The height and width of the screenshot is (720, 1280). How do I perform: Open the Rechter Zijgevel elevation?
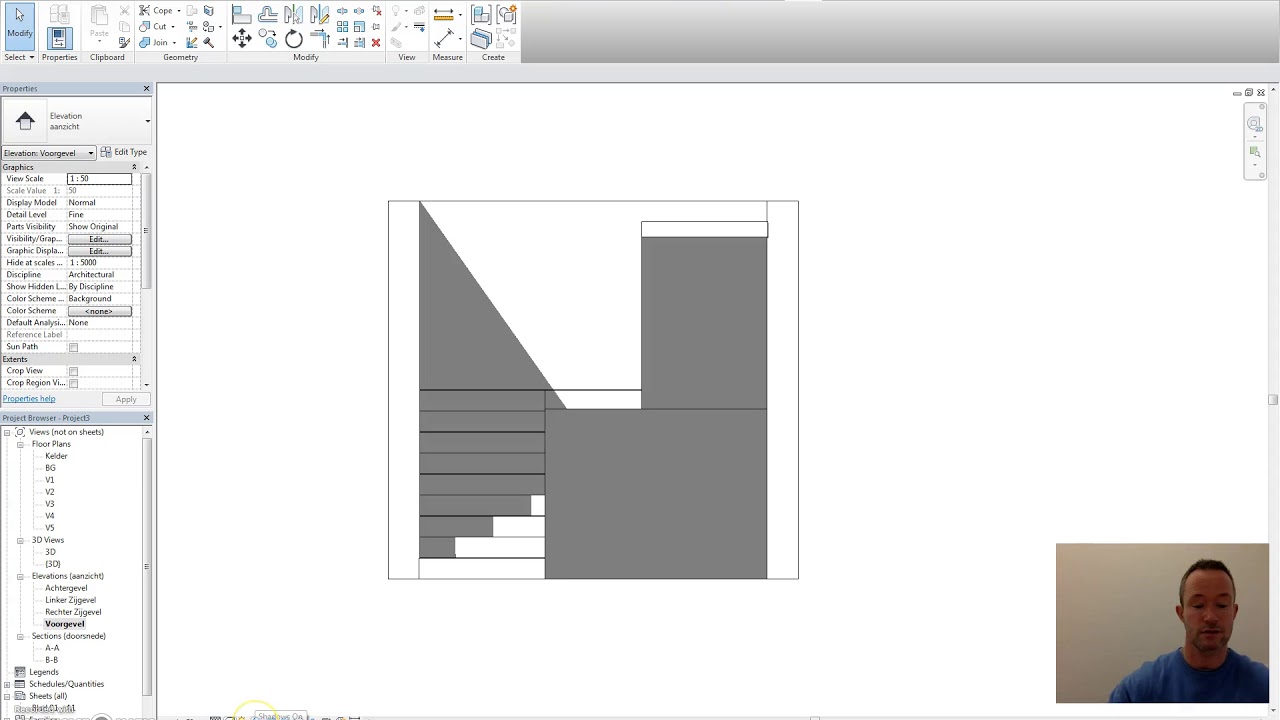(x=73, y=612)
